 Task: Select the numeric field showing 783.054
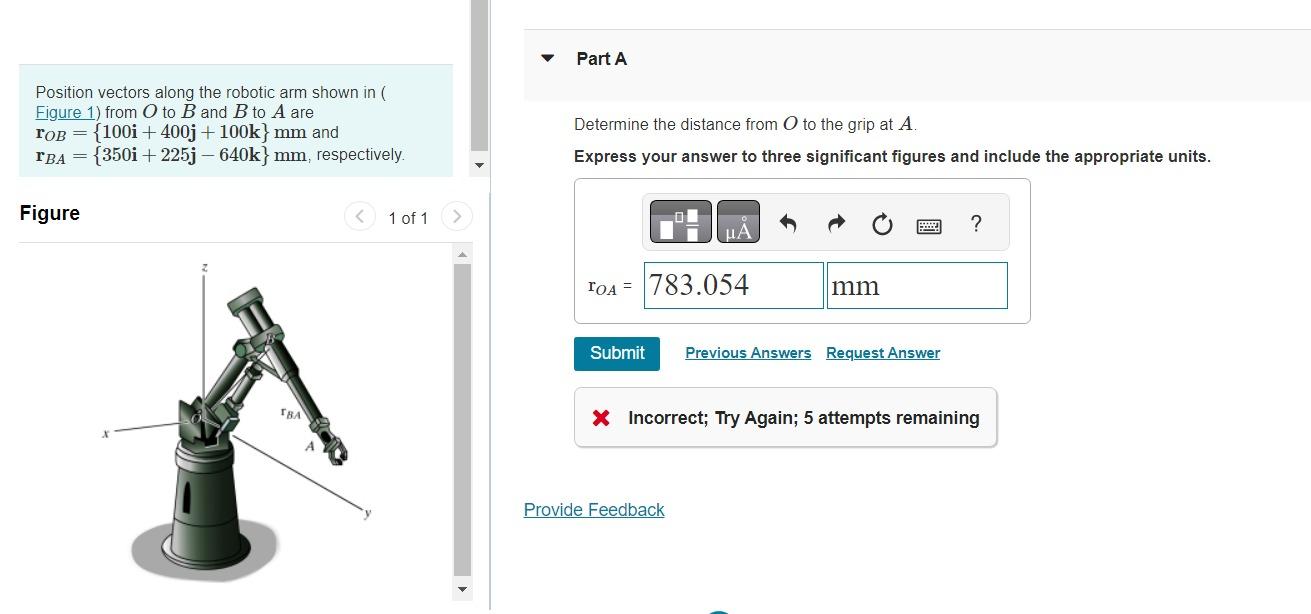(733, 285)
